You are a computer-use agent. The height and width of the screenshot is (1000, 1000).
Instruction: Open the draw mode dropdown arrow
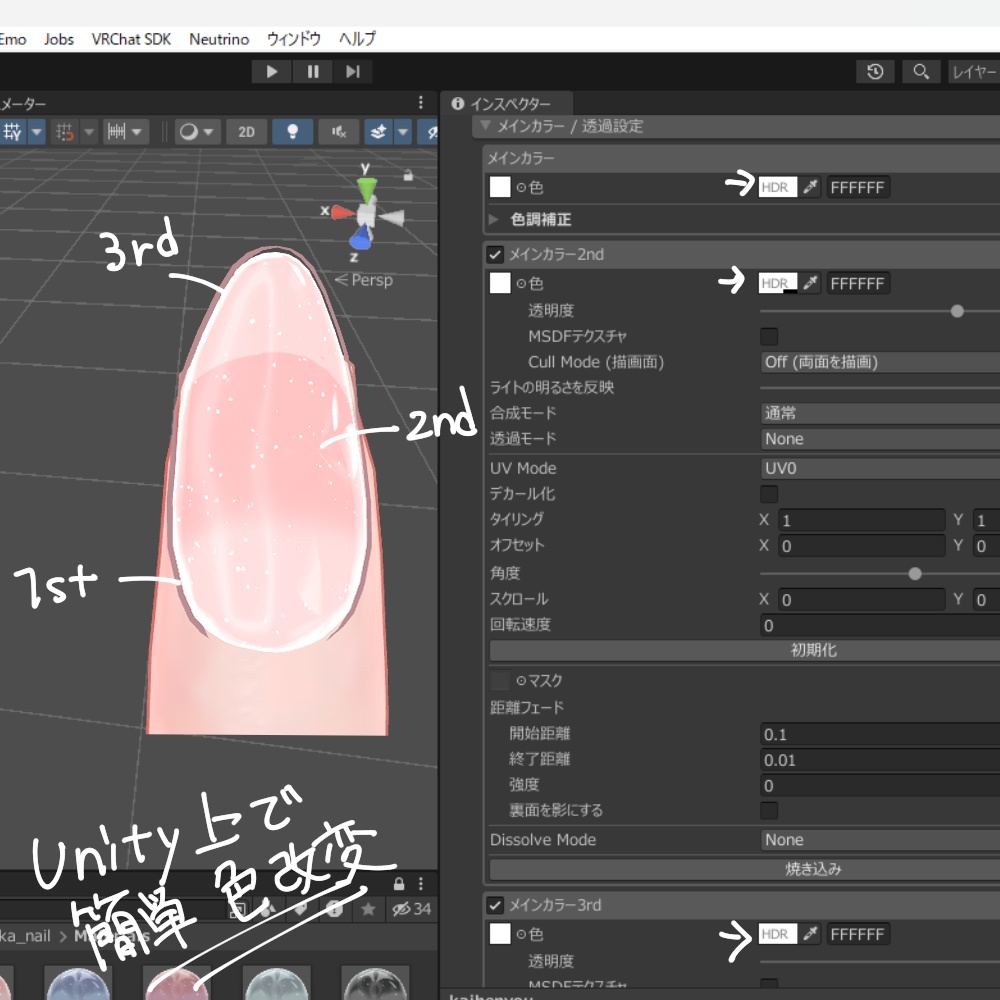(x=210, y=132)
